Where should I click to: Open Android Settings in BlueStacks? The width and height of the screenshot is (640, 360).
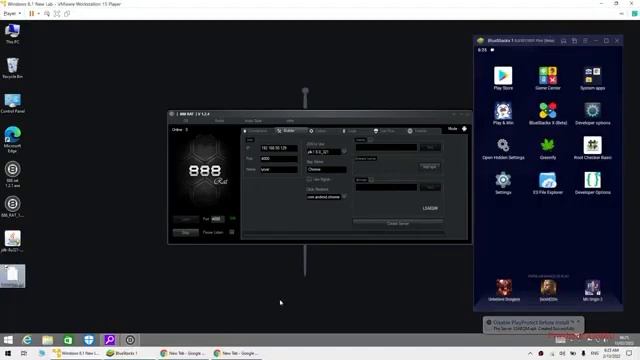coord(503,182)
